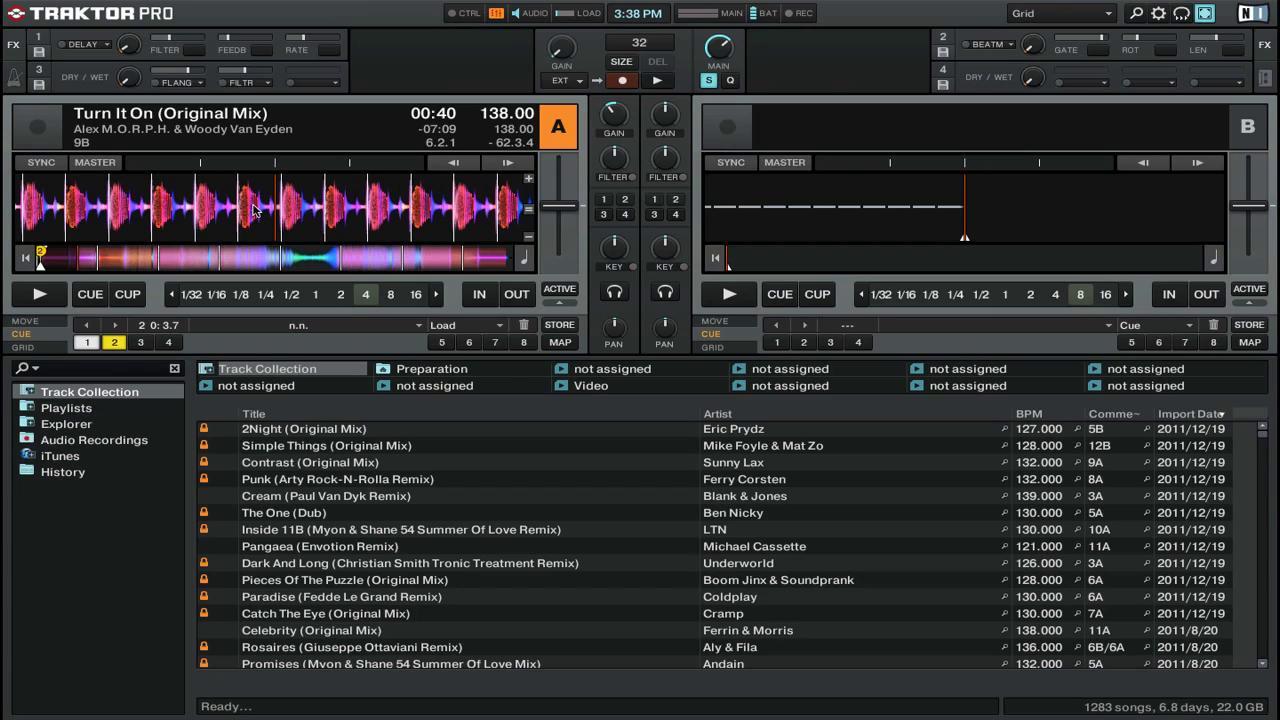Screen dimensions: 1280x720
Task: Open BEATM effect dropdown
Action: [x=988, y=44]
